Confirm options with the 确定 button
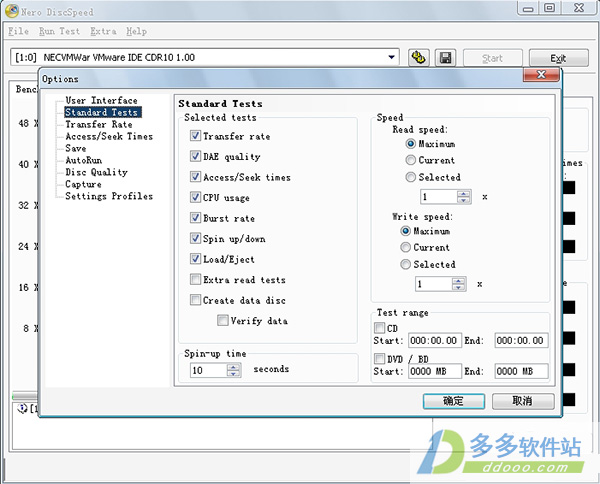 click(x=454, y=401)
